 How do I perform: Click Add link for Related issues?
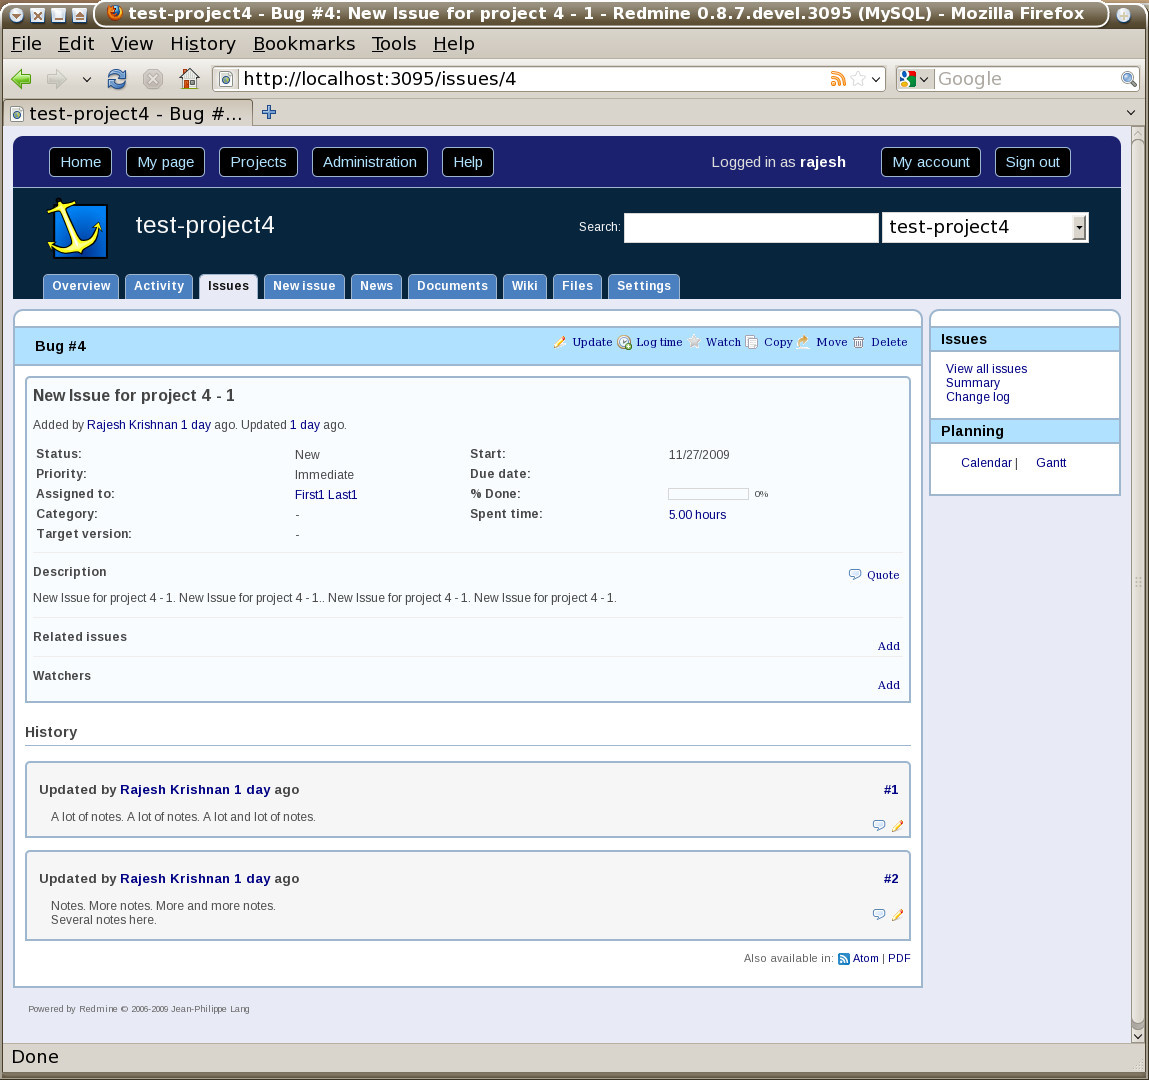[889, 646]
